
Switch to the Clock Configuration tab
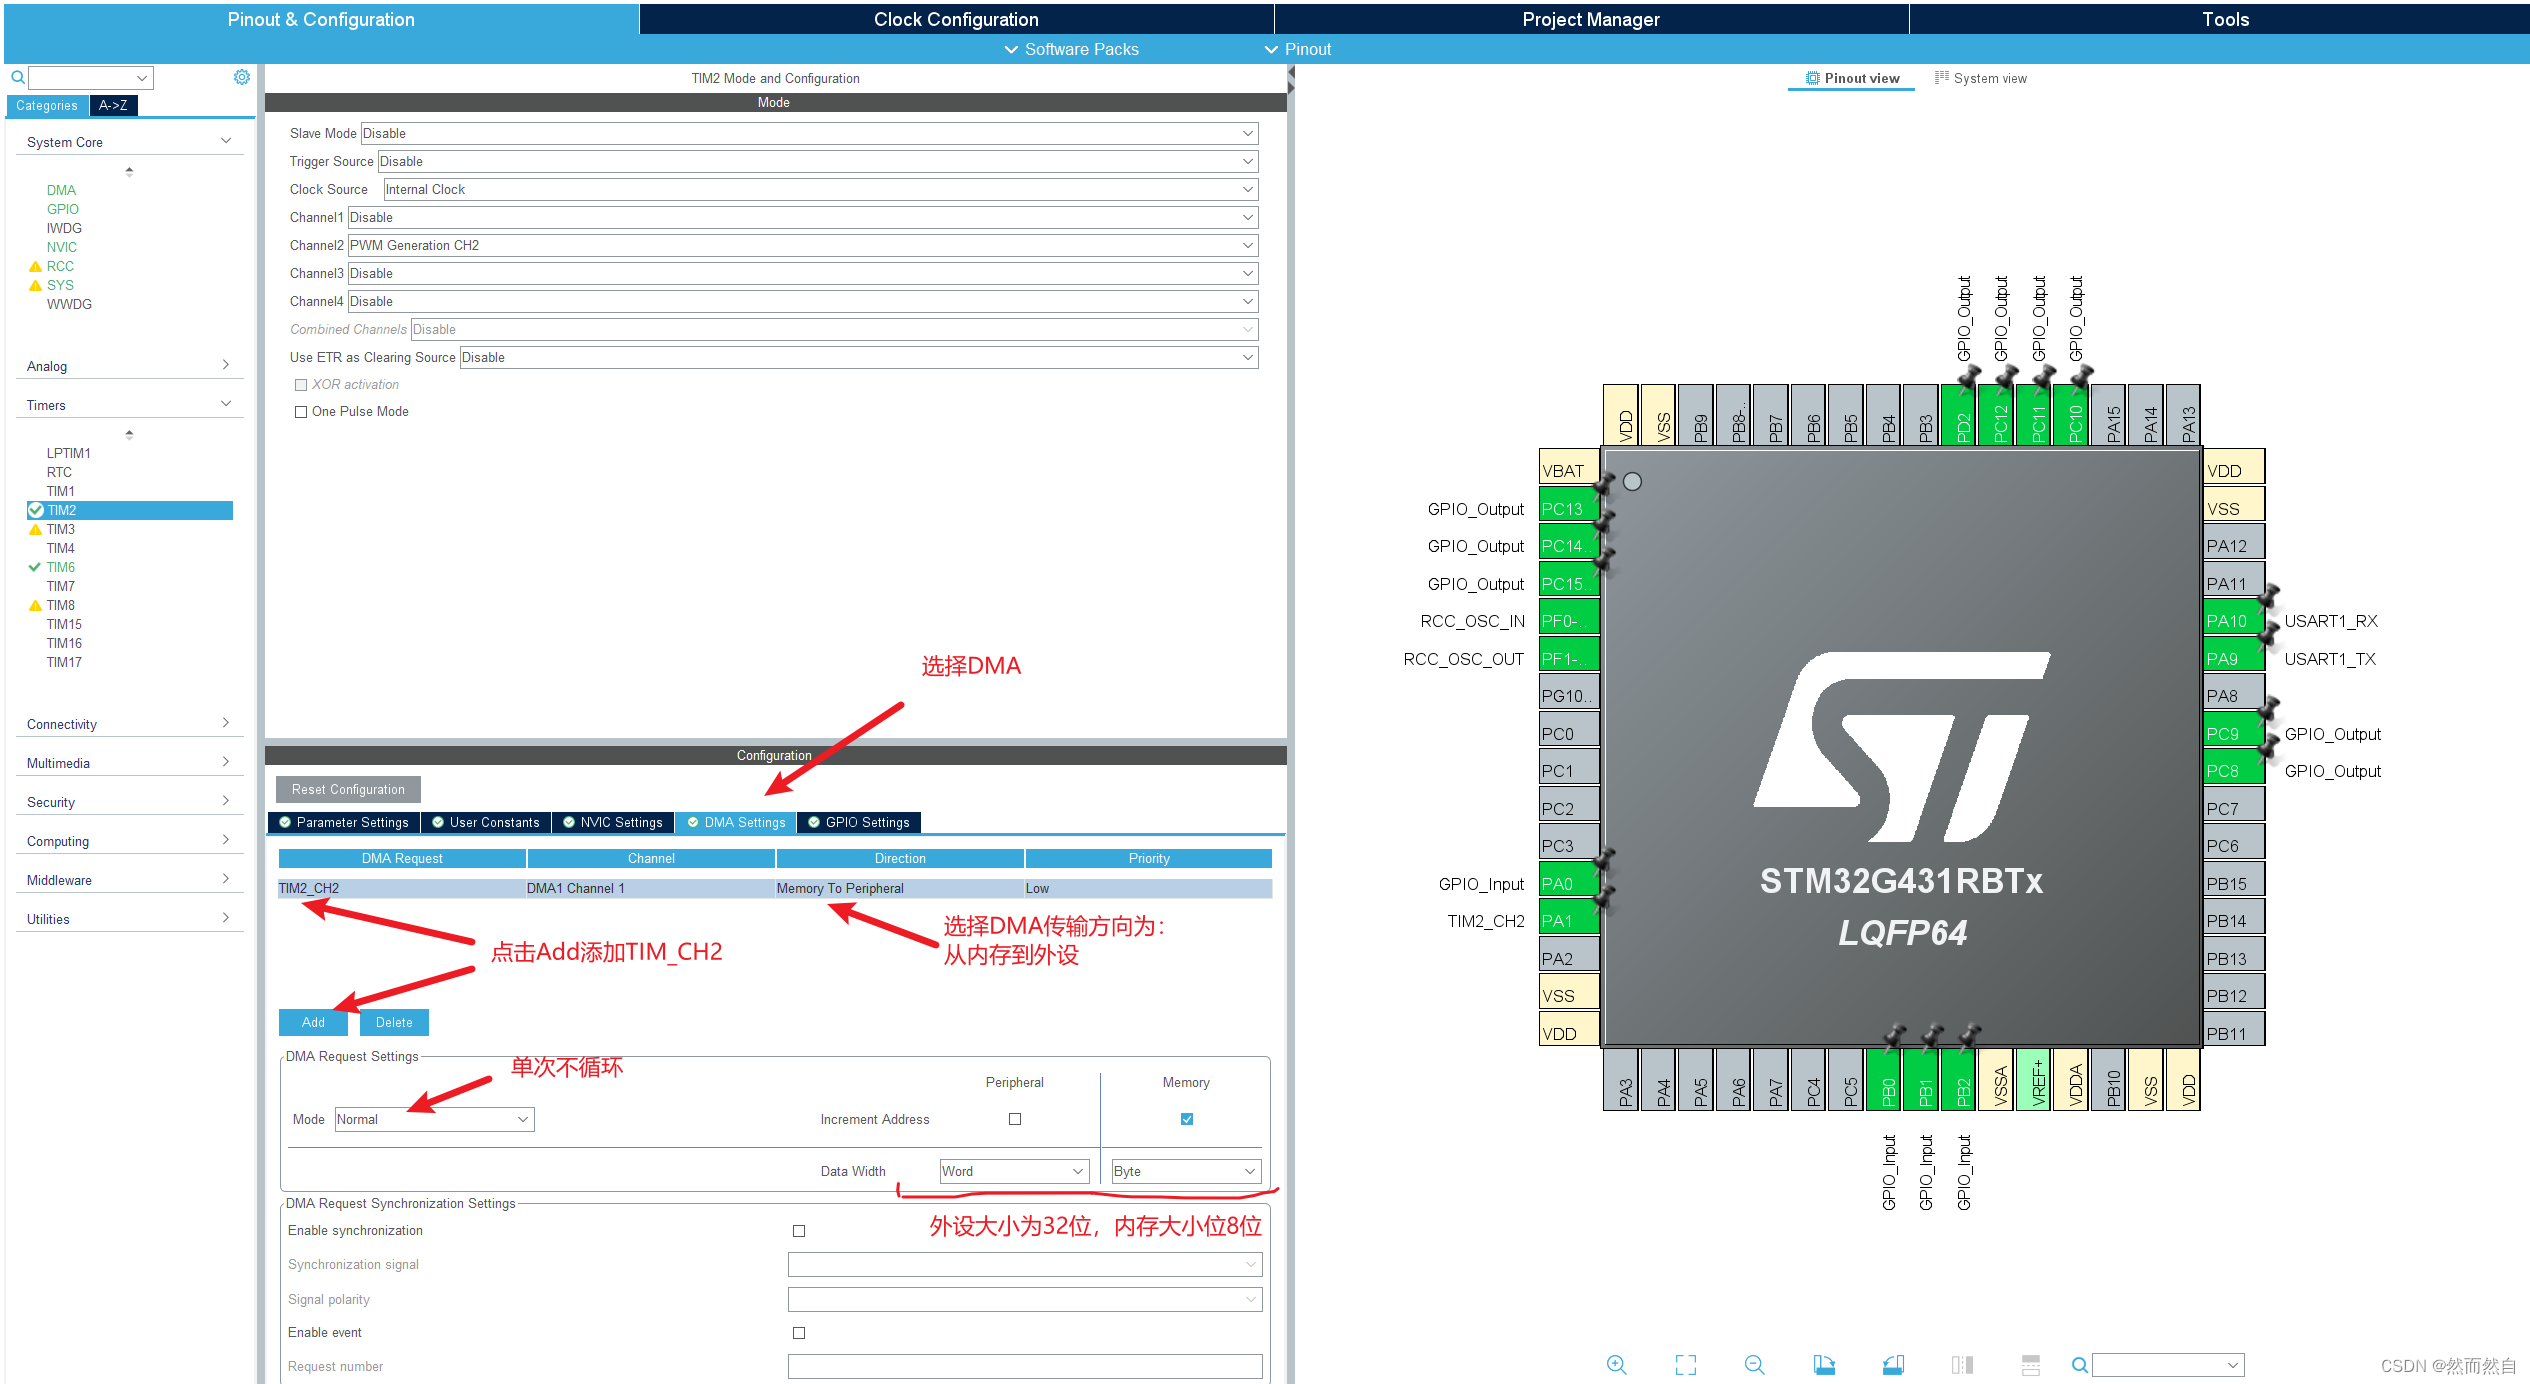(x=955, y=18)
